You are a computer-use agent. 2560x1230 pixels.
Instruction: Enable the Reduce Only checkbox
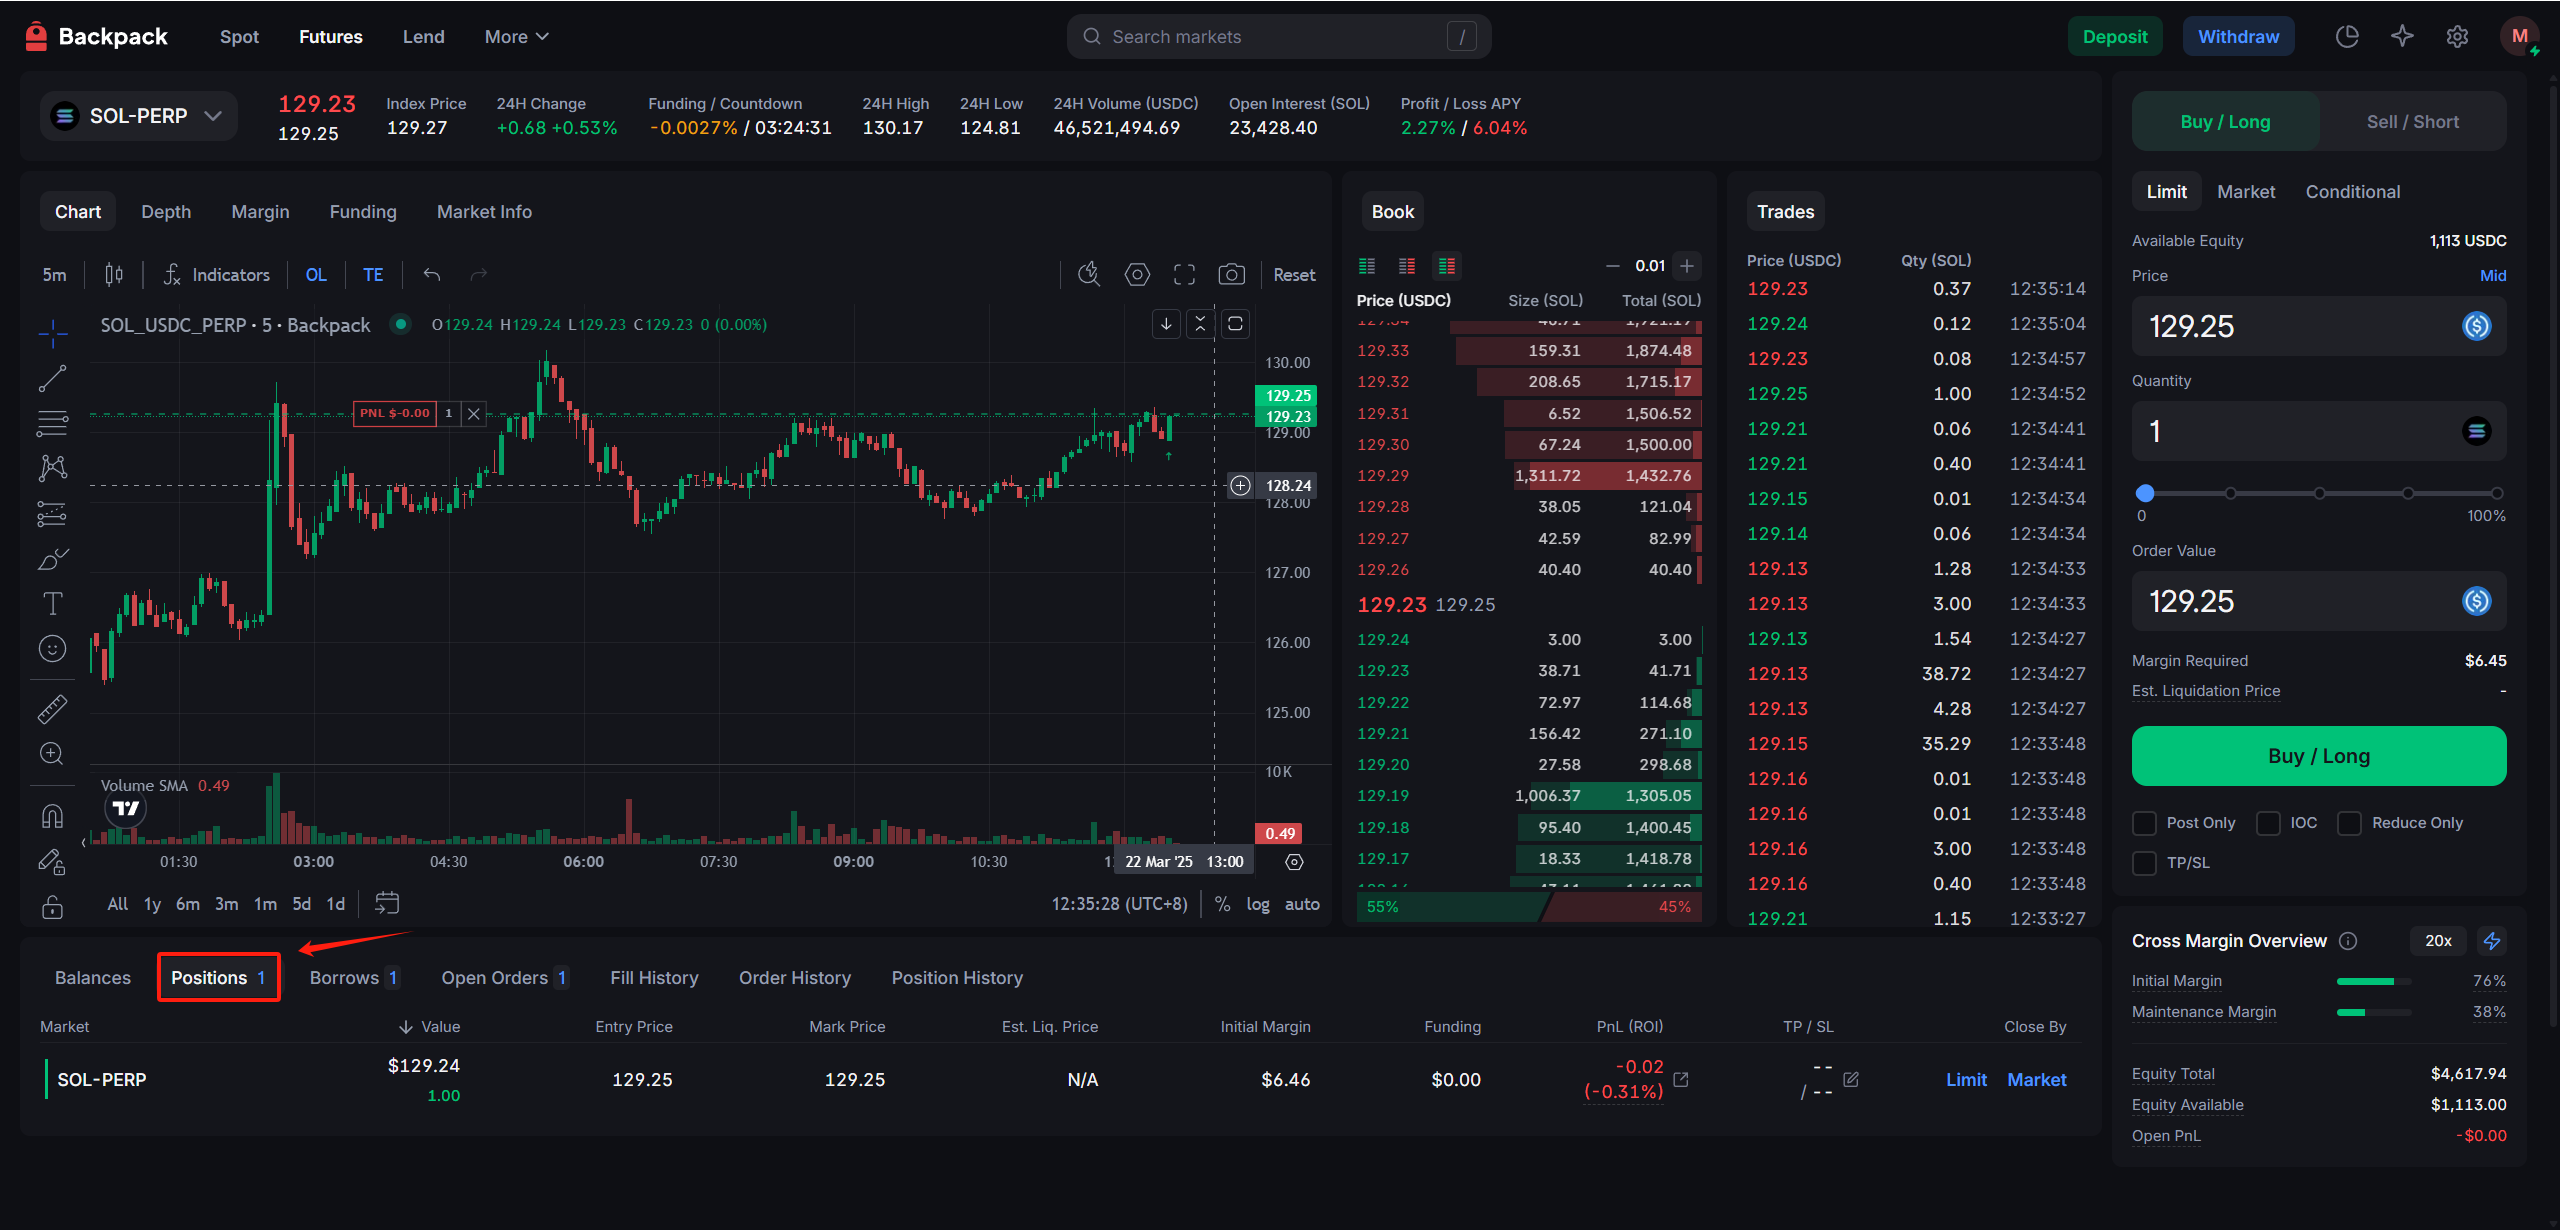[x=2350, y=823]
